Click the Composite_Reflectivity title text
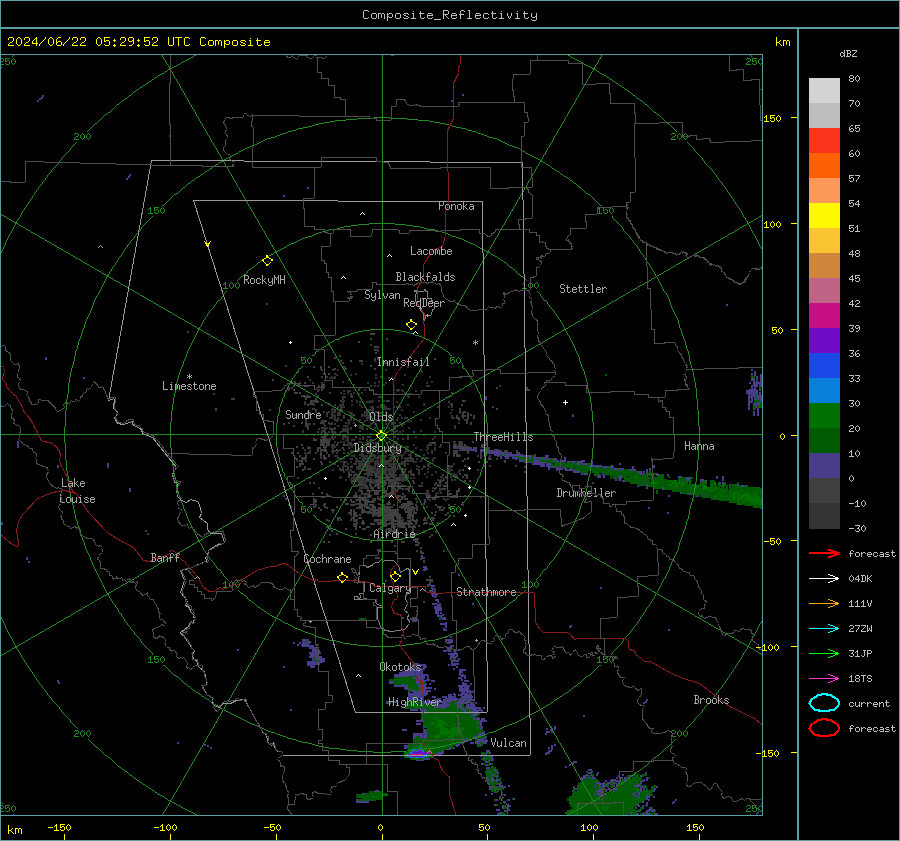Screen dimensions: 900x841 coord(450,15)
